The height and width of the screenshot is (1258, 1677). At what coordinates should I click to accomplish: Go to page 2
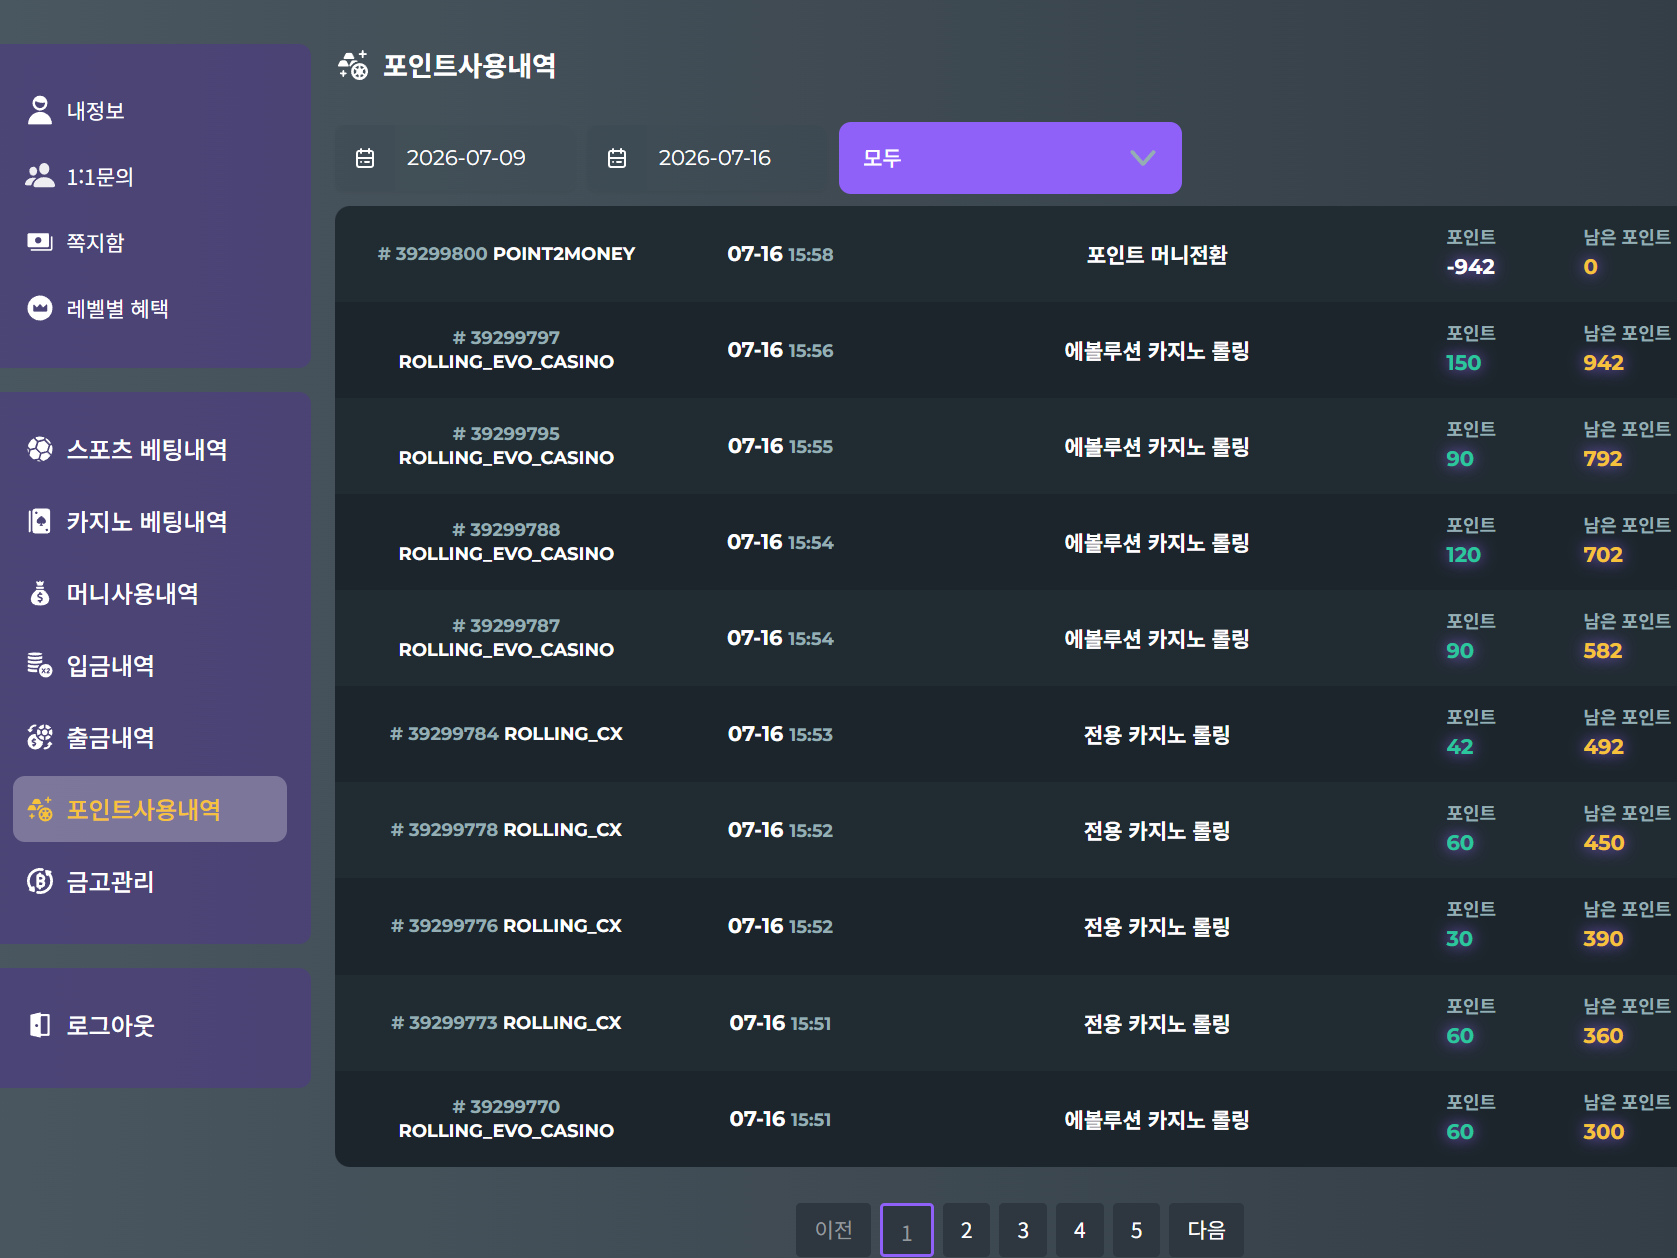[x=966, y=1230]
